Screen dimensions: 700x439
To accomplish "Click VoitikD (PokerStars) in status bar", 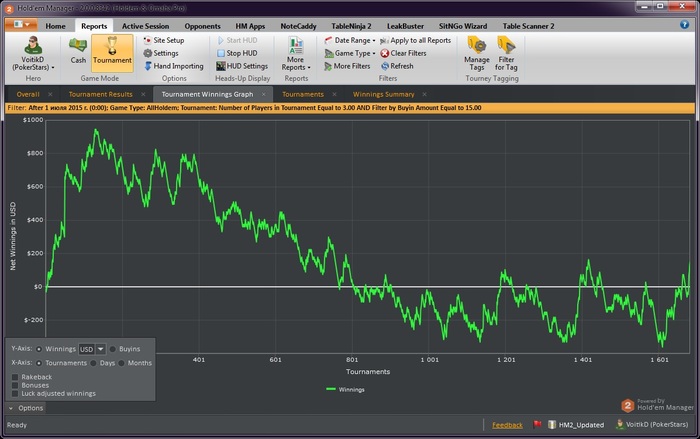I will pyautogui.click(x=652, y=424).
